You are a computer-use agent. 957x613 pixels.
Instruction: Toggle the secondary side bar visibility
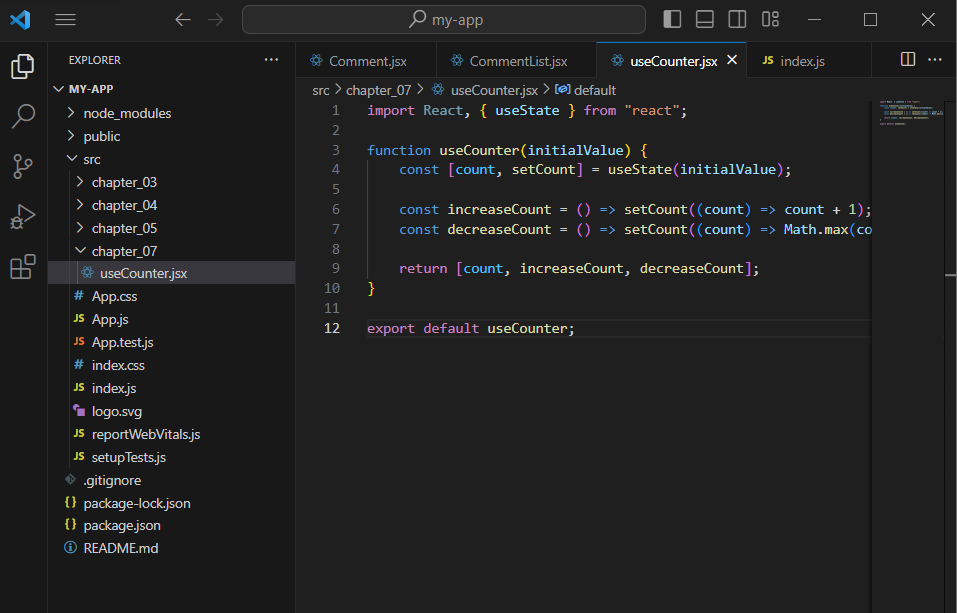pos(737,20)
